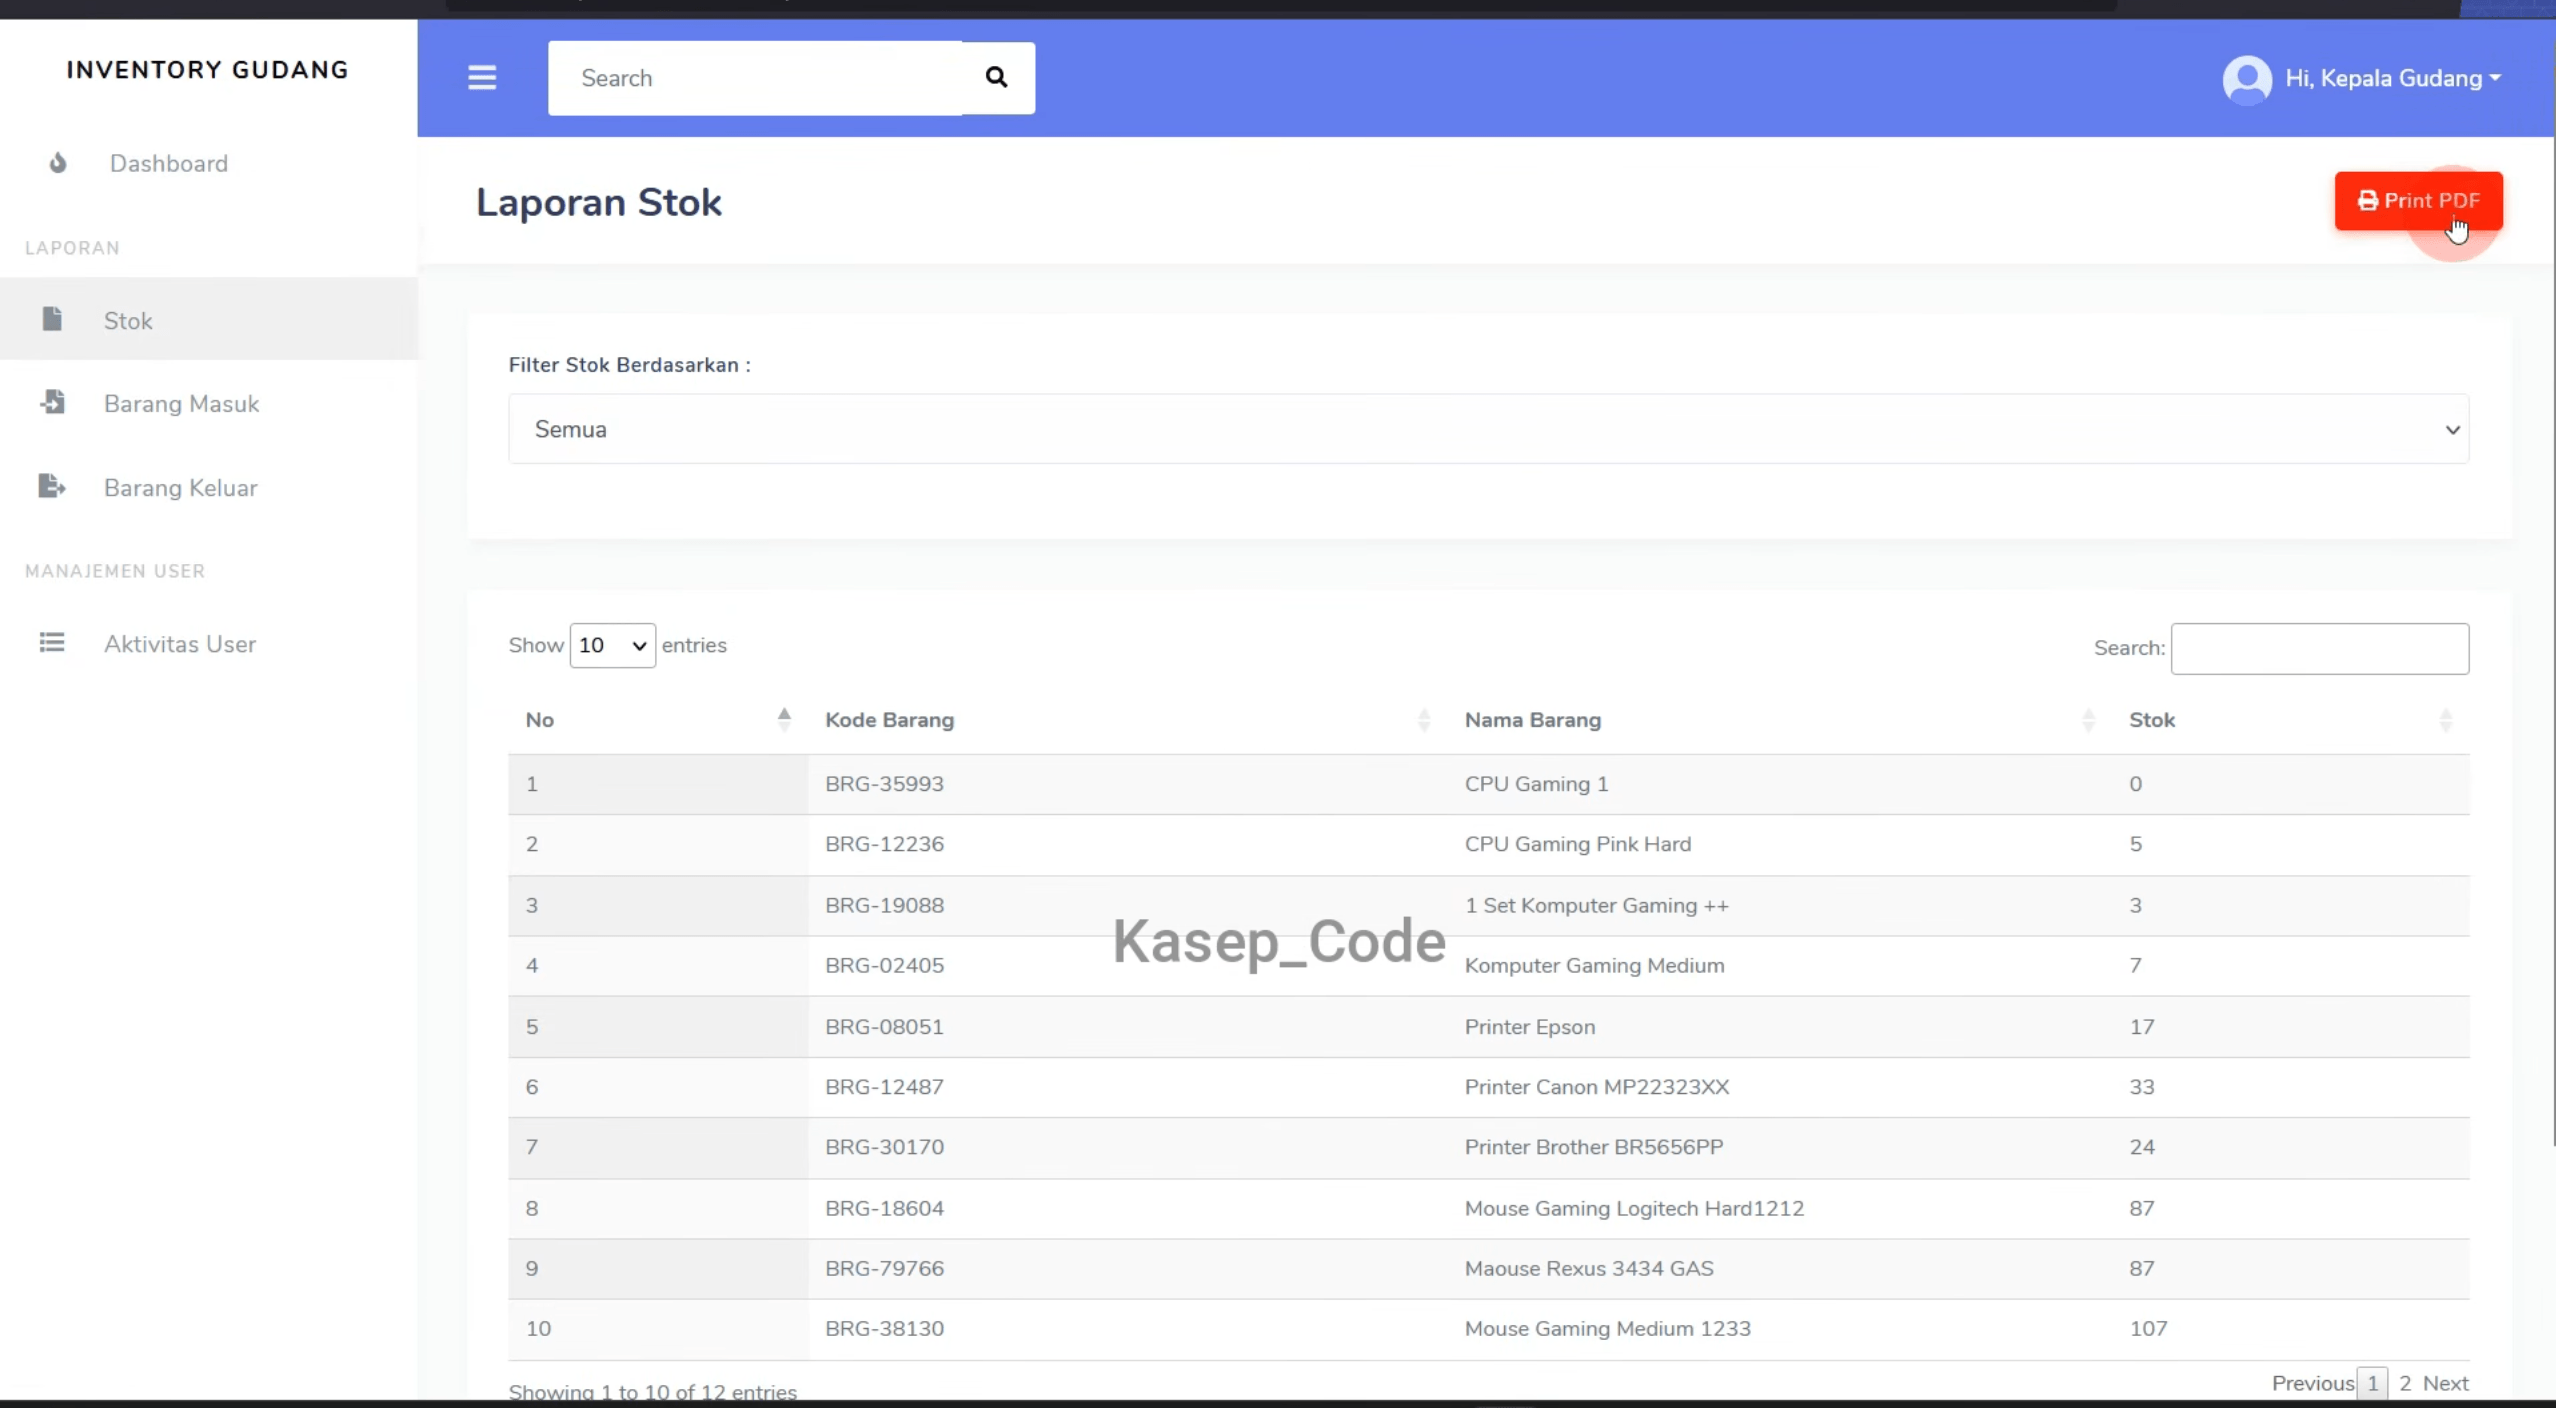Click CPU Gaming 1 item name
The width and height of the screenshot is (2556, 1408).
[x=1536, y=784]
